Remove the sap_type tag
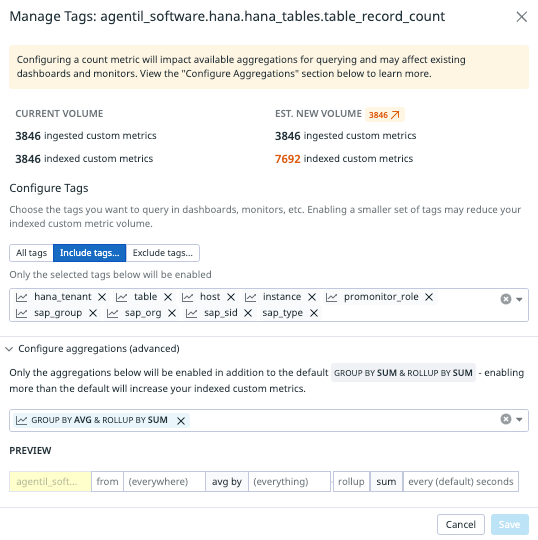 tap(314, 313)
